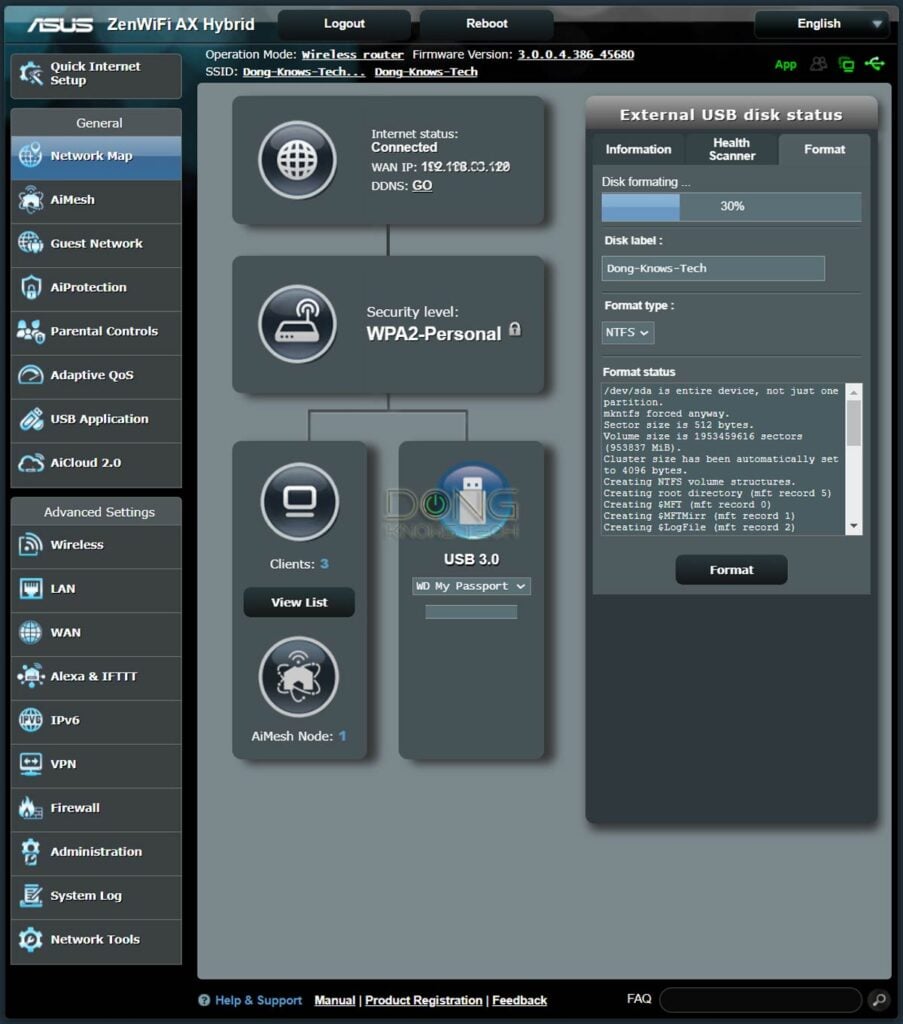Screen dimensions: 903x1024
Task: Switch to the Information tab
Action: click(638, 150)
